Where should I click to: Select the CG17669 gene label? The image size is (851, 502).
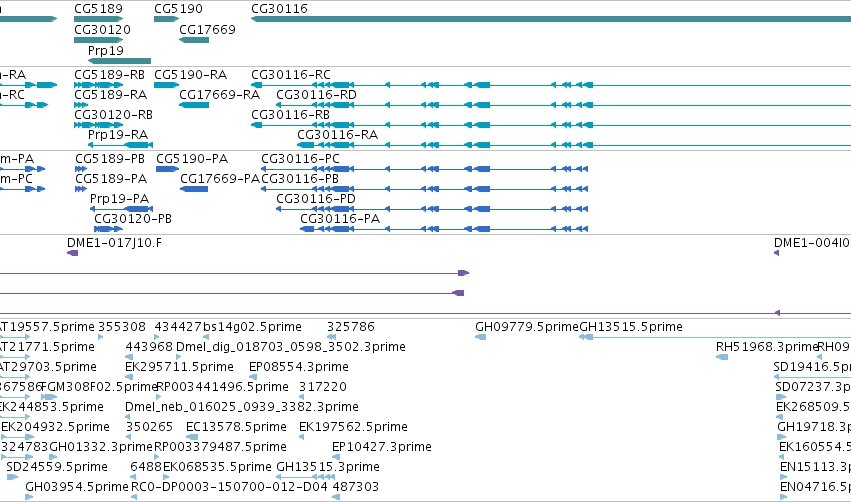click(207, 29)
